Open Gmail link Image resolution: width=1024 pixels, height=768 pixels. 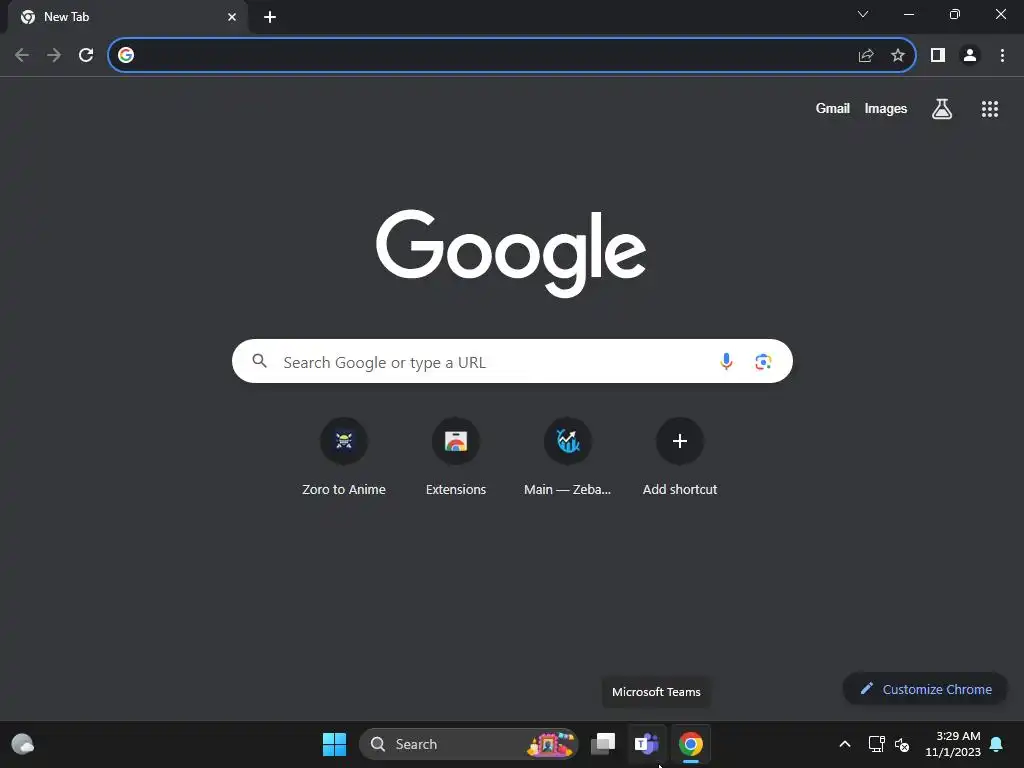click(833, 108)
